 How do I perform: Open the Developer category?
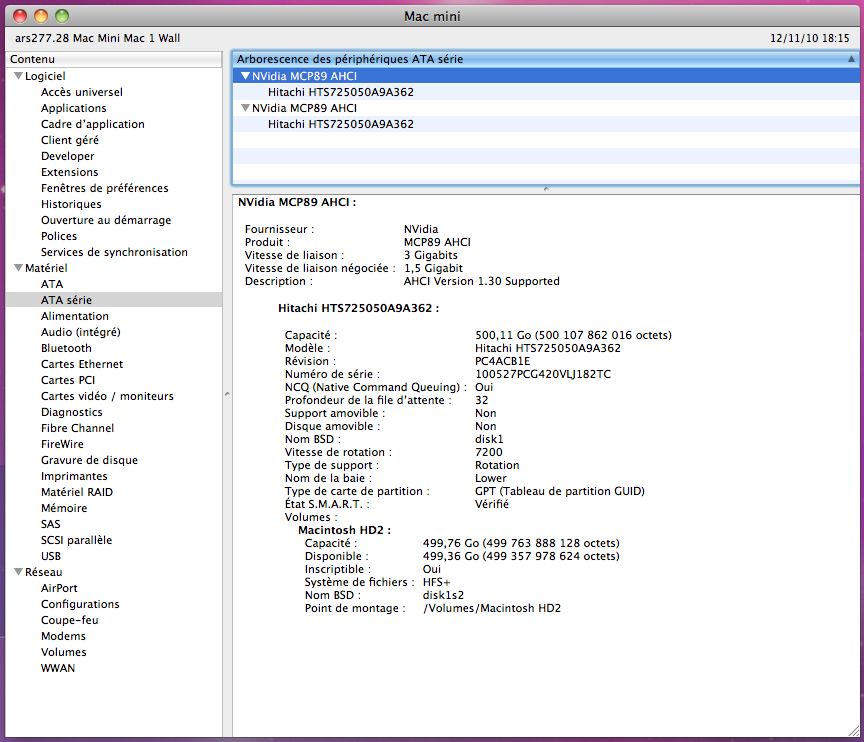[x=68, y=156]
